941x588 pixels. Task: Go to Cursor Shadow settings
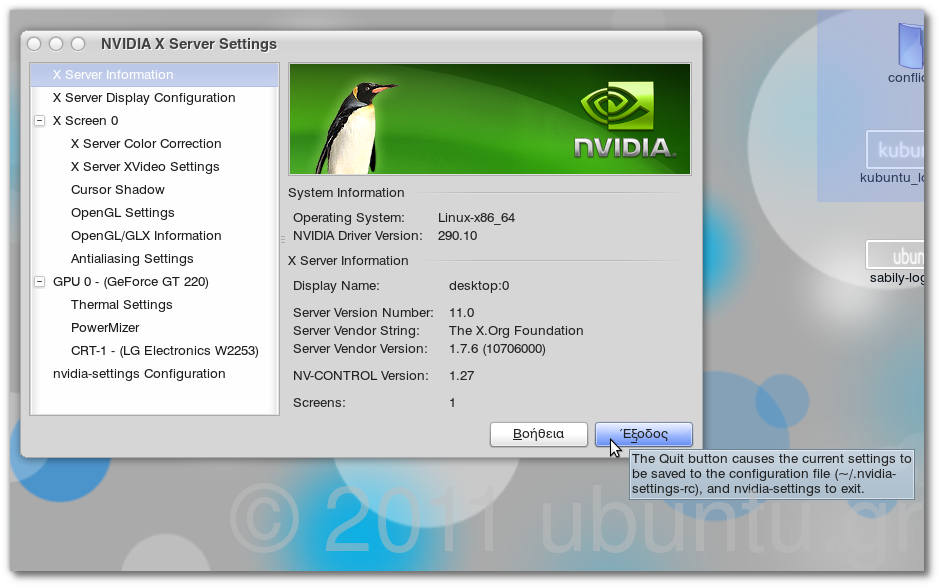(118, 190)
